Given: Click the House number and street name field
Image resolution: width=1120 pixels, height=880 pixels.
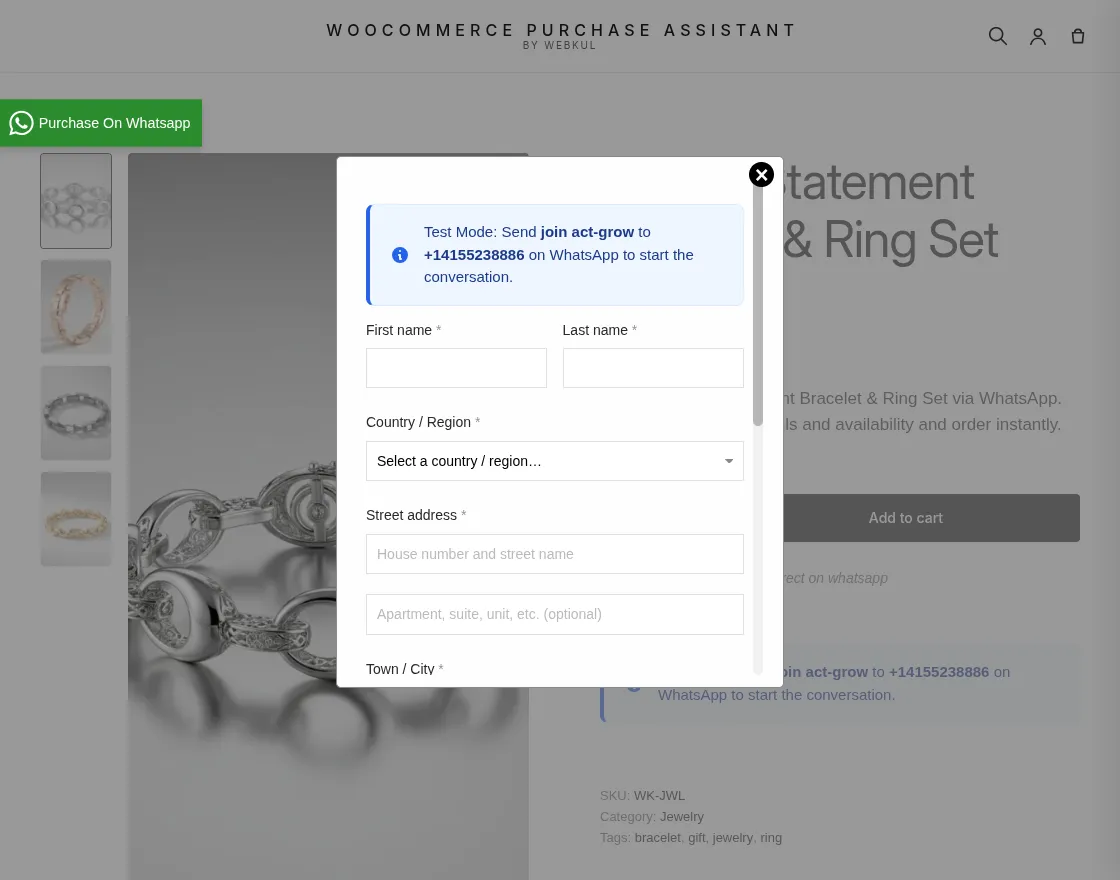Looking at the screenshot, I should coord(554,554).
